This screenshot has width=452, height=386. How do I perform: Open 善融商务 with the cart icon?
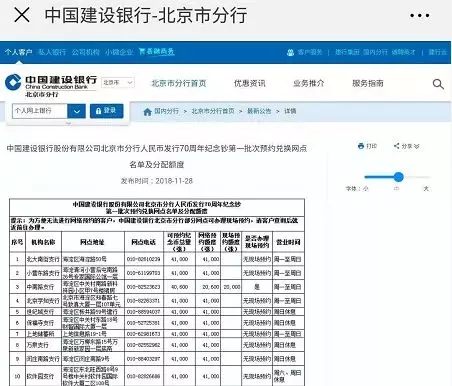(156, 52)
